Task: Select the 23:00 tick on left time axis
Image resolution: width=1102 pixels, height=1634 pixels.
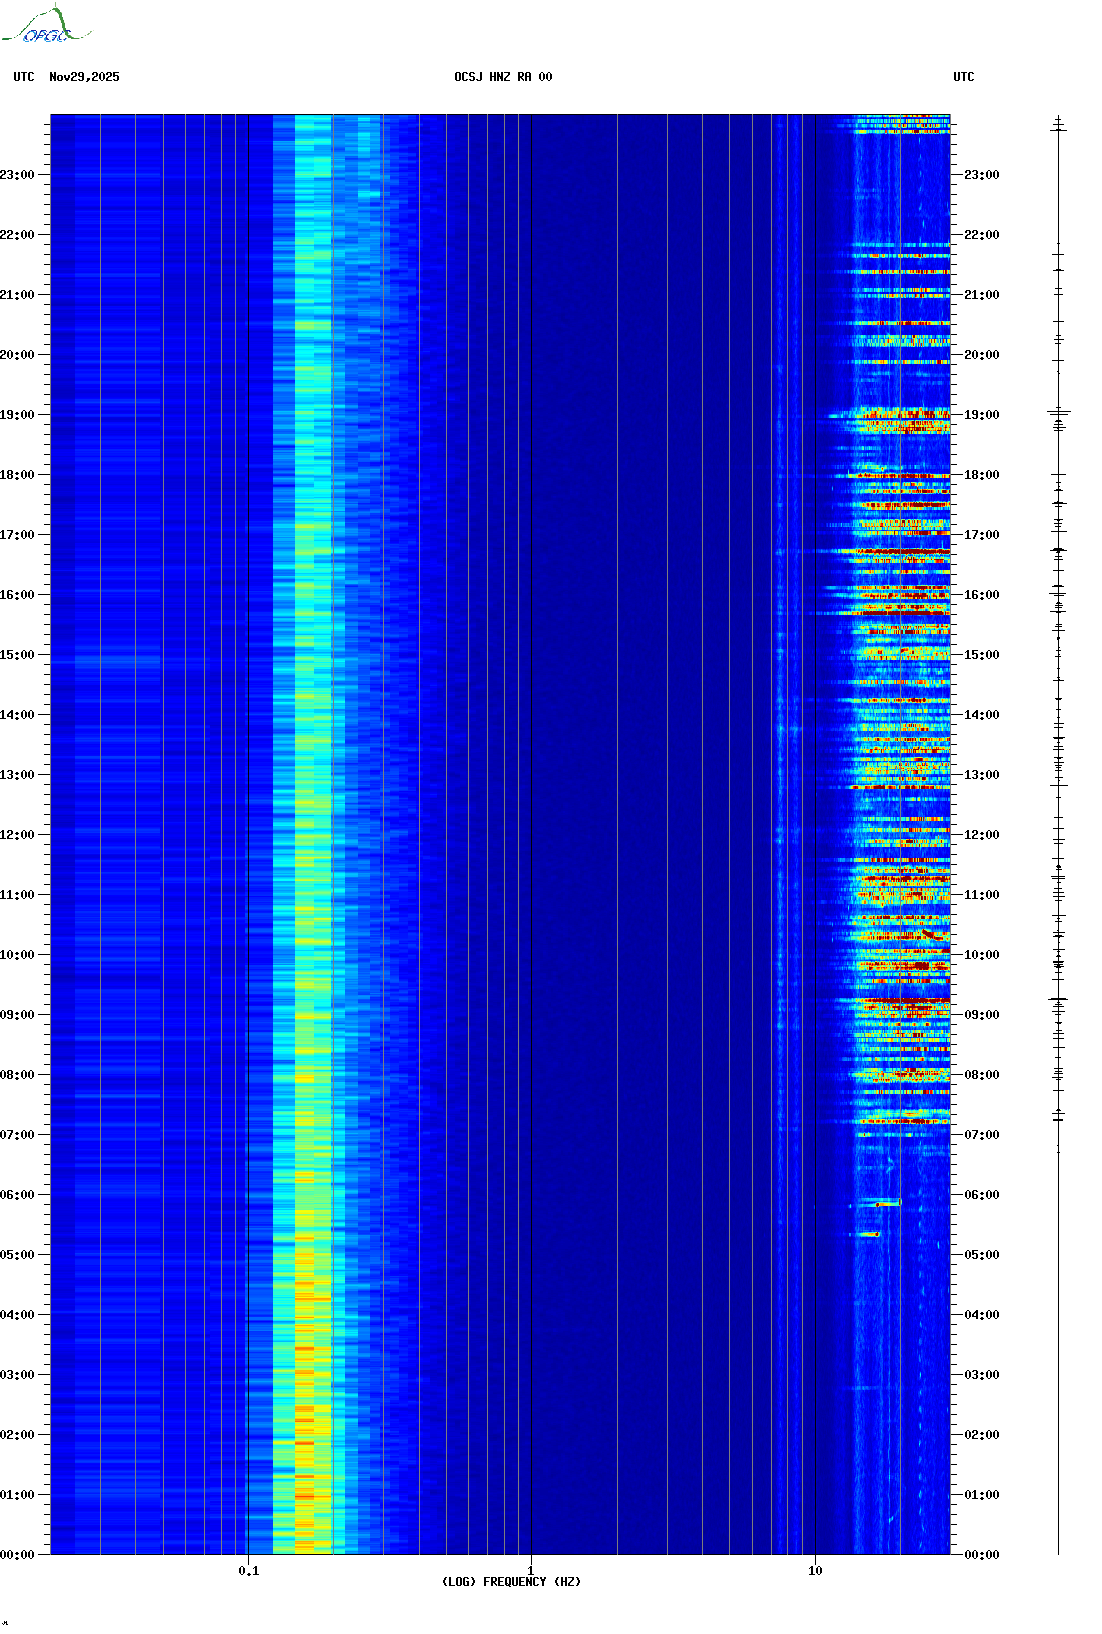Action: 18,175
